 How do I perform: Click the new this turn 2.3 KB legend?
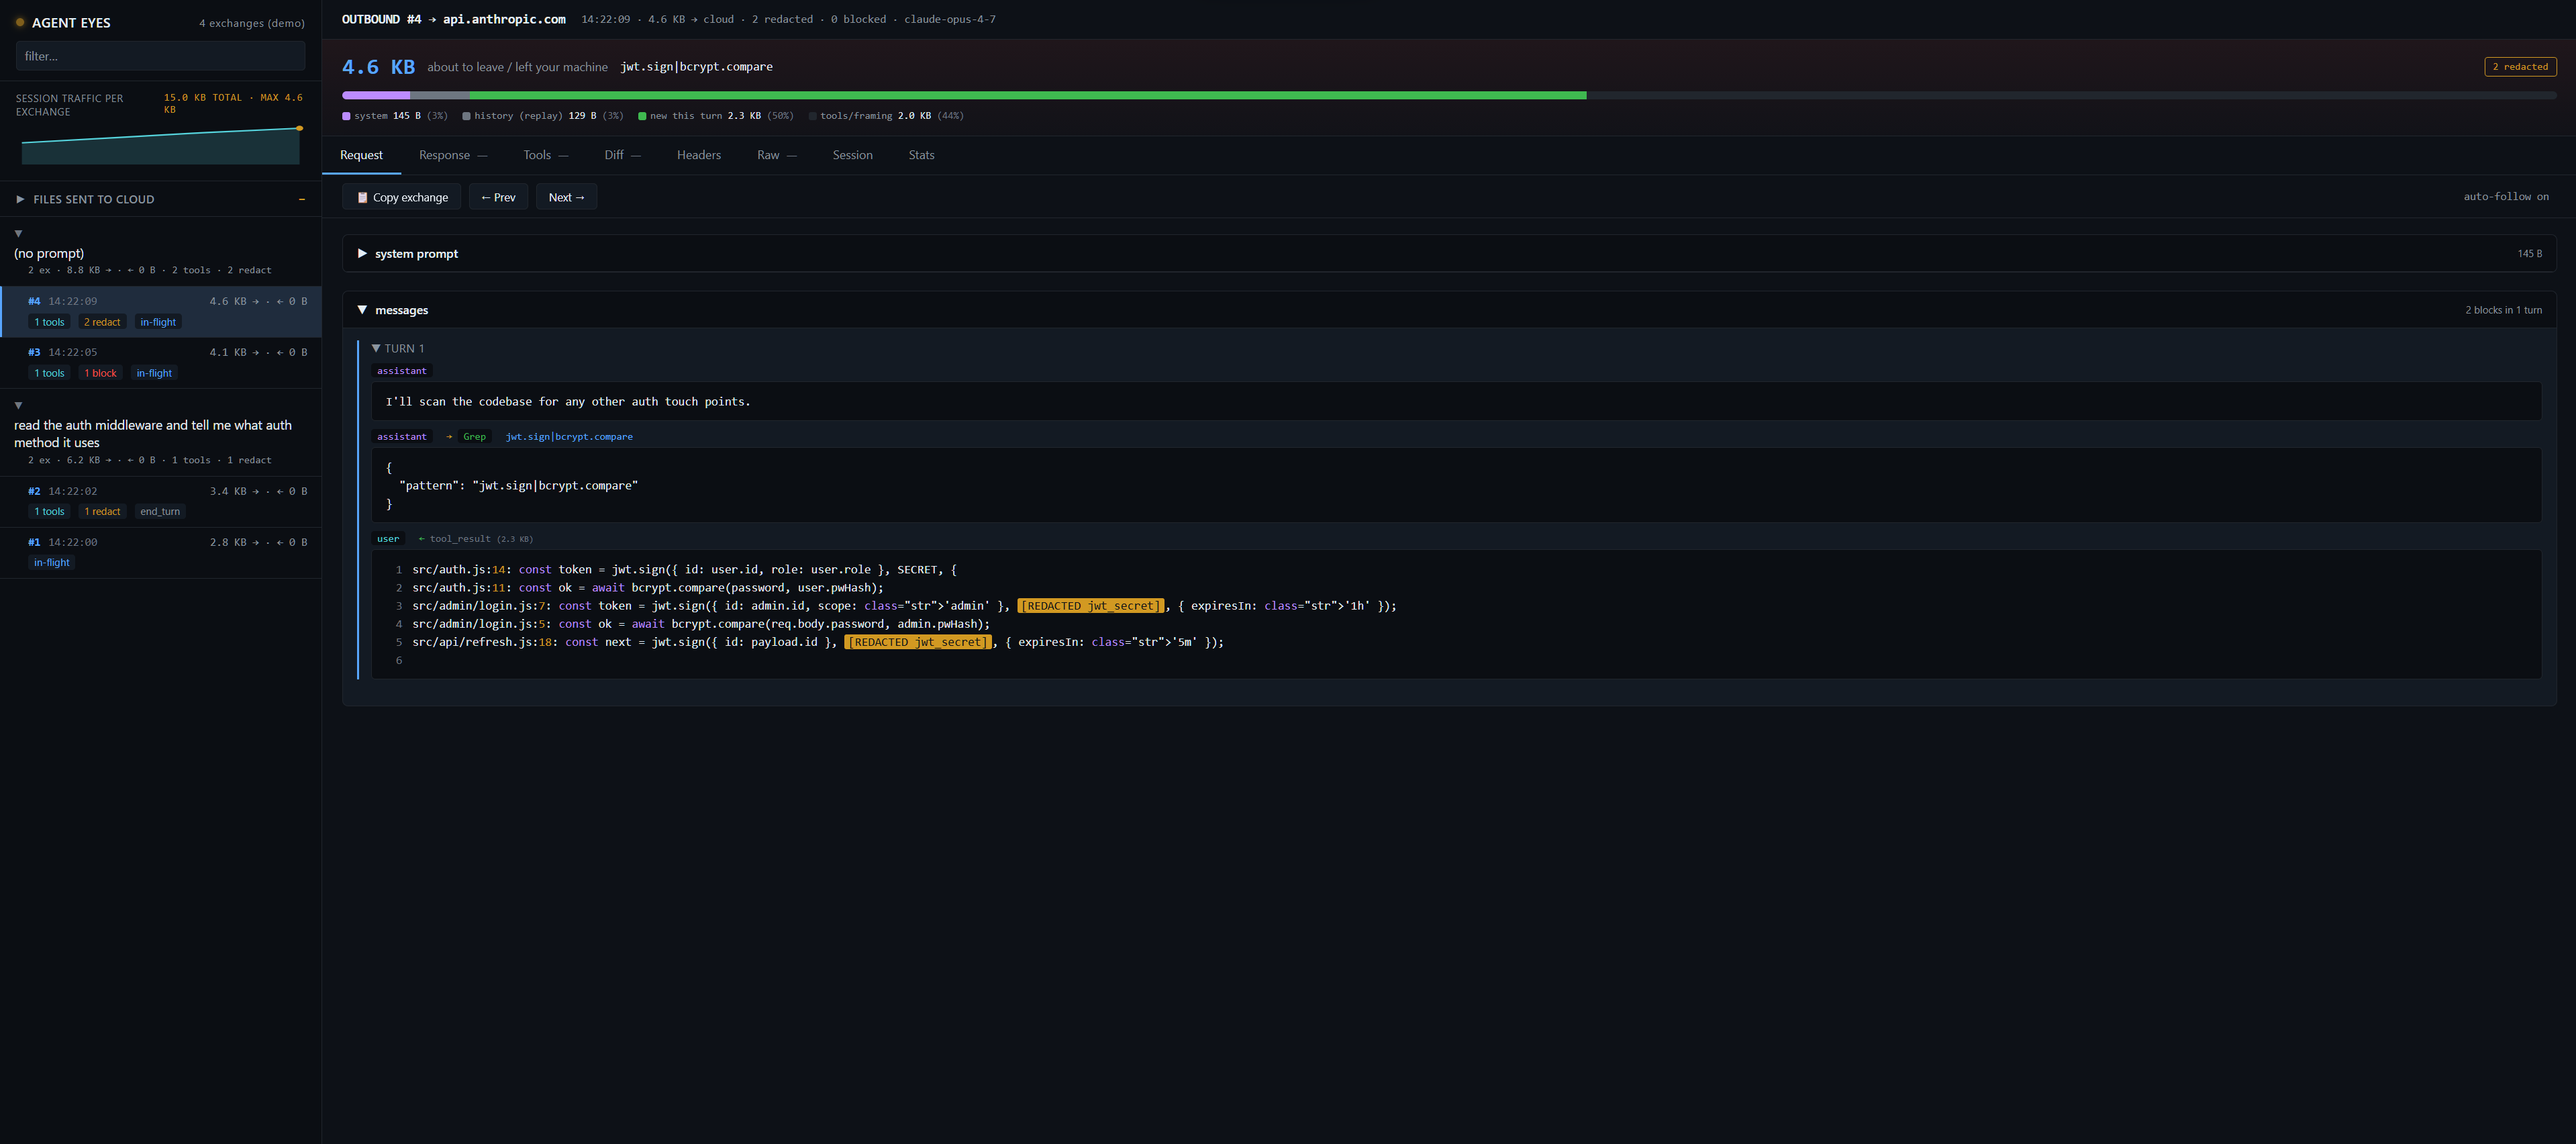tap(716, 116)
